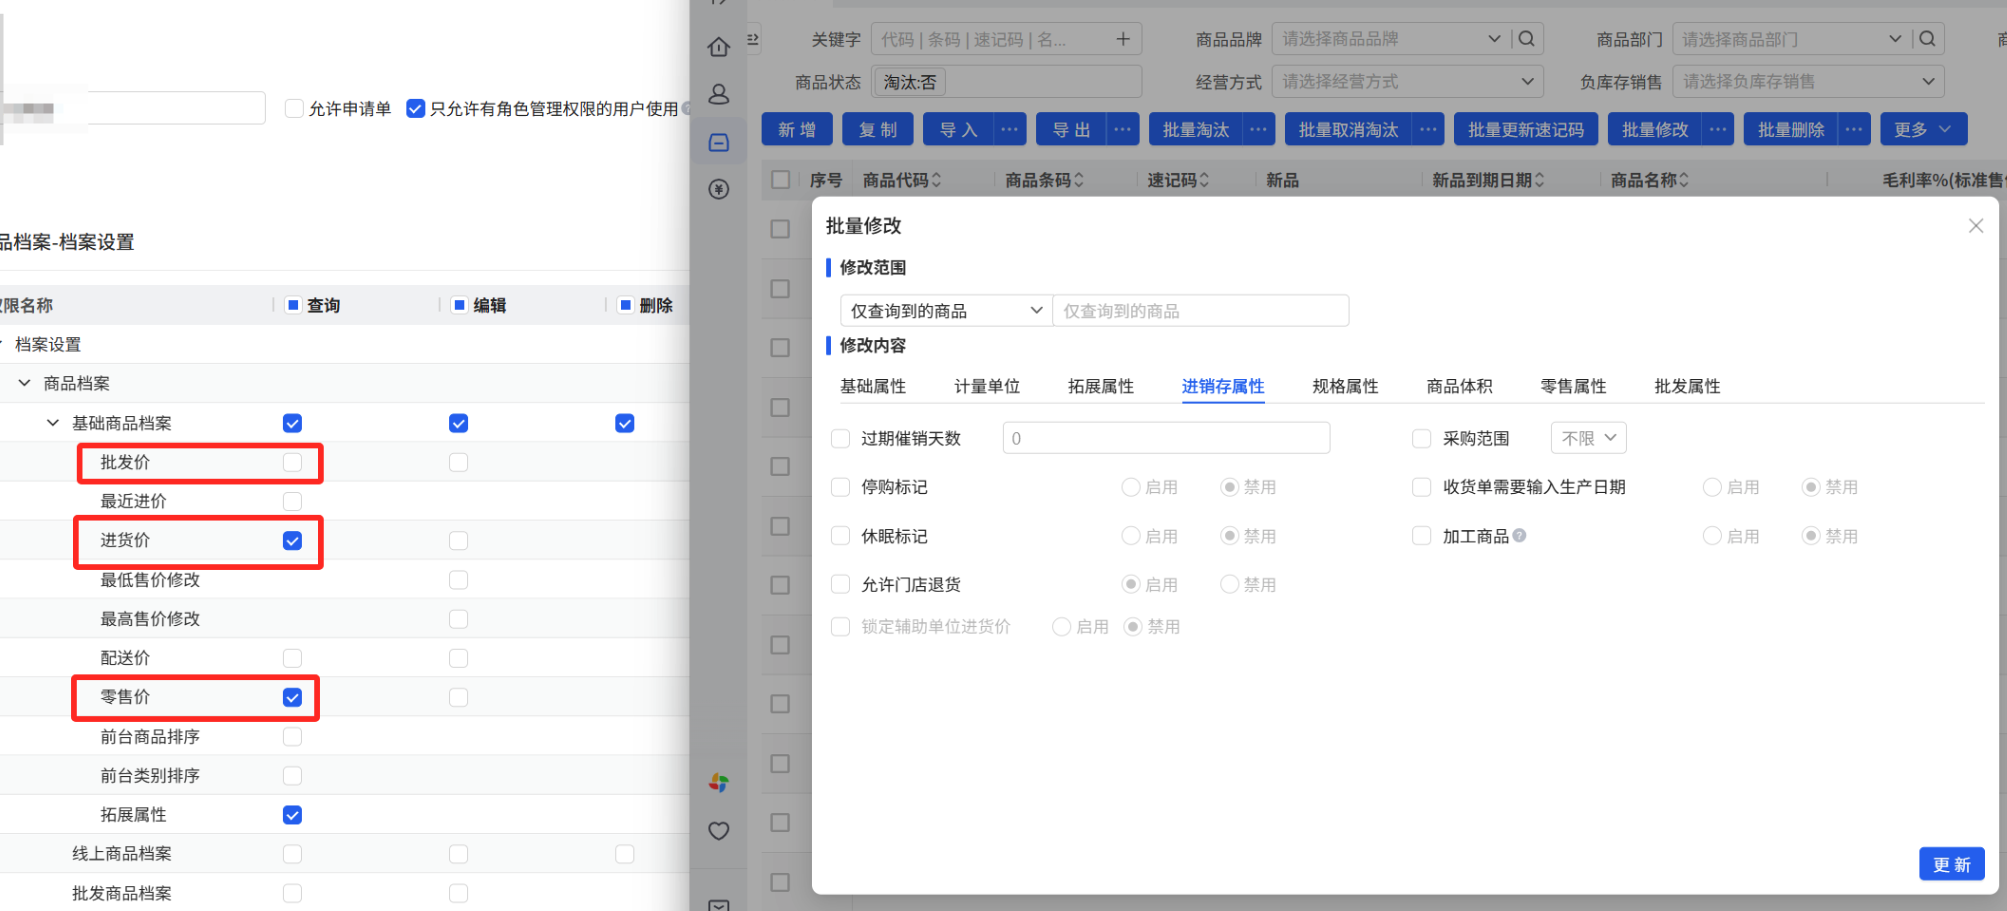Viewport: 2007px width, 911px height.
Task: Sort by 商品条码 column
Action: (1079, 180)
